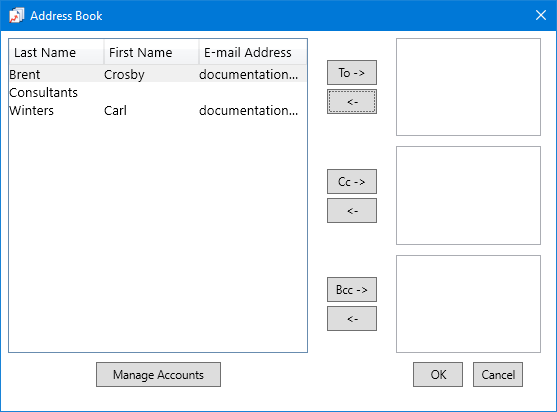
Task: Add selected contact with the Bcc -> button
Action: click(x=352, y=290)
